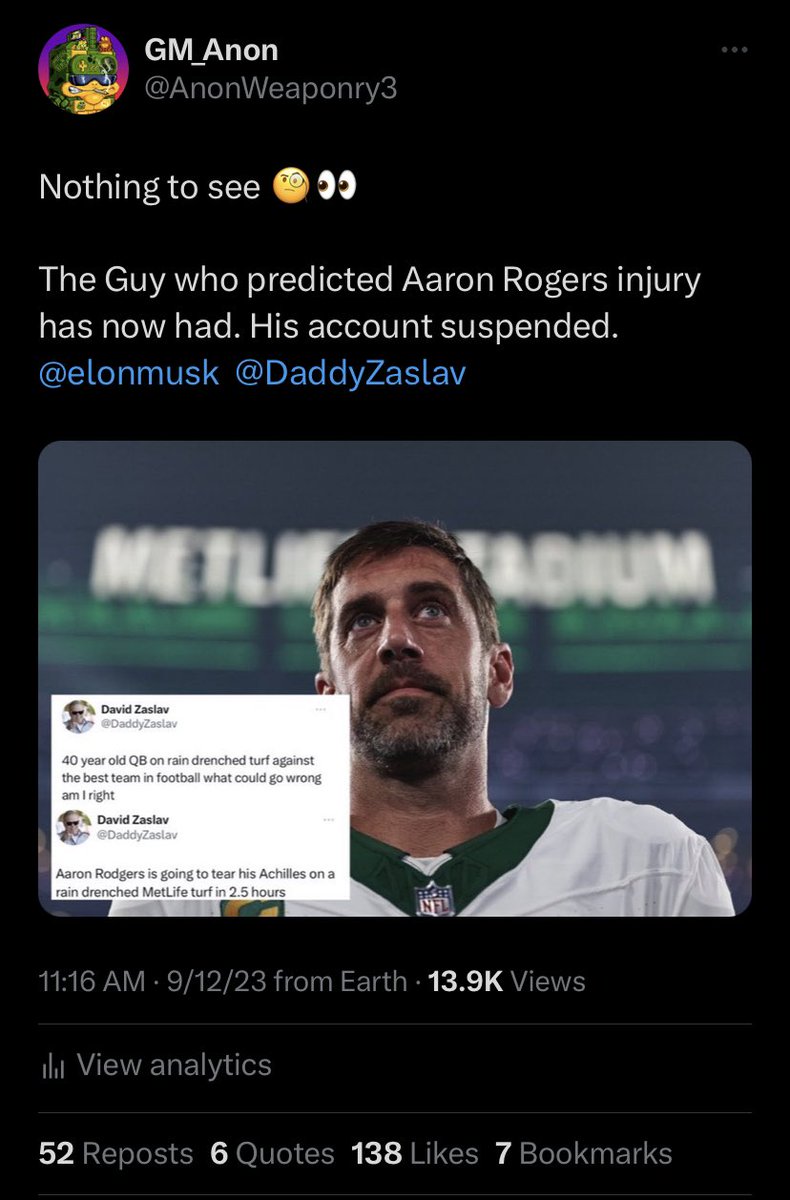Show the 52 Reposts list
Image resolution: width=790 pixels, height=1200 pixels.
tap(116, 1153)
